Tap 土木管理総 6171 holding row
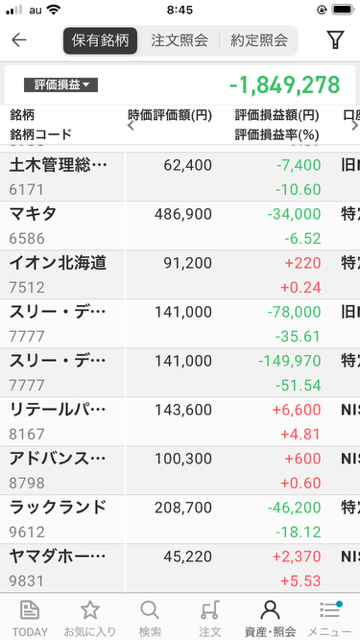This screenshot has width=360, height=640. 180,177
